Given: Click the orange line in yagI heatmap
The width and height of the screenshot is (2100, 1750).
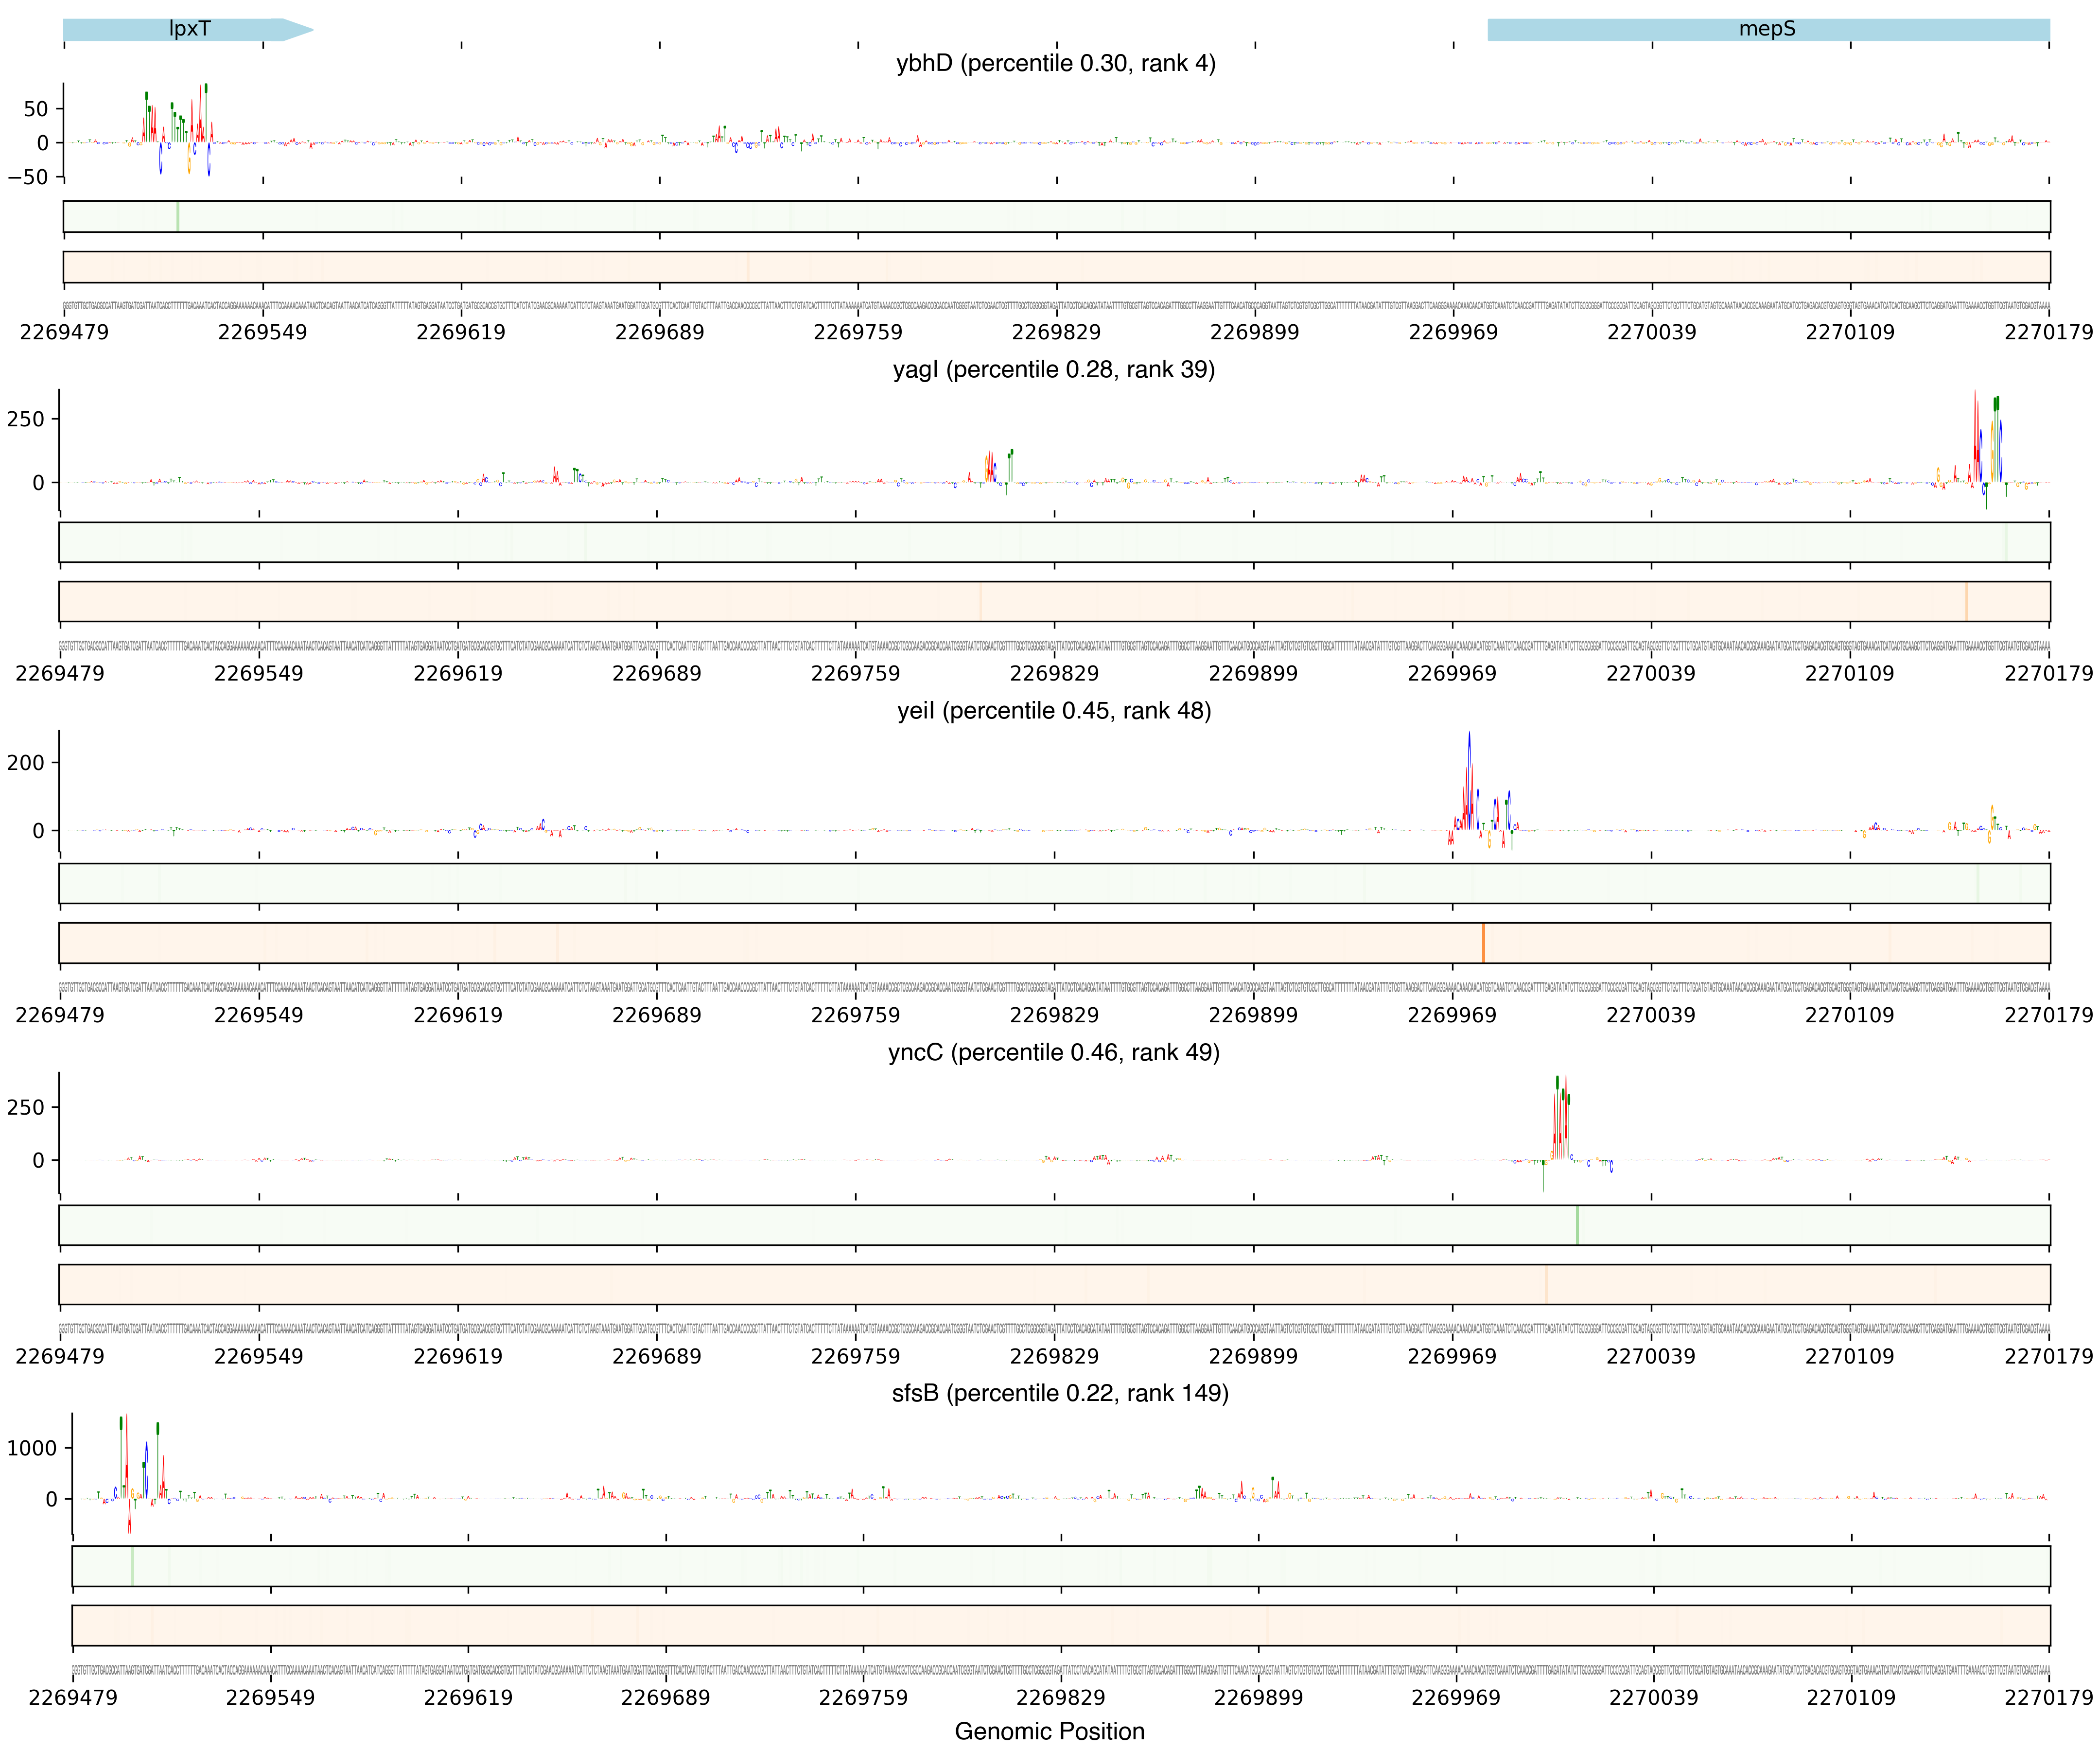Looking at the screenshot, I should [1966, 602].
